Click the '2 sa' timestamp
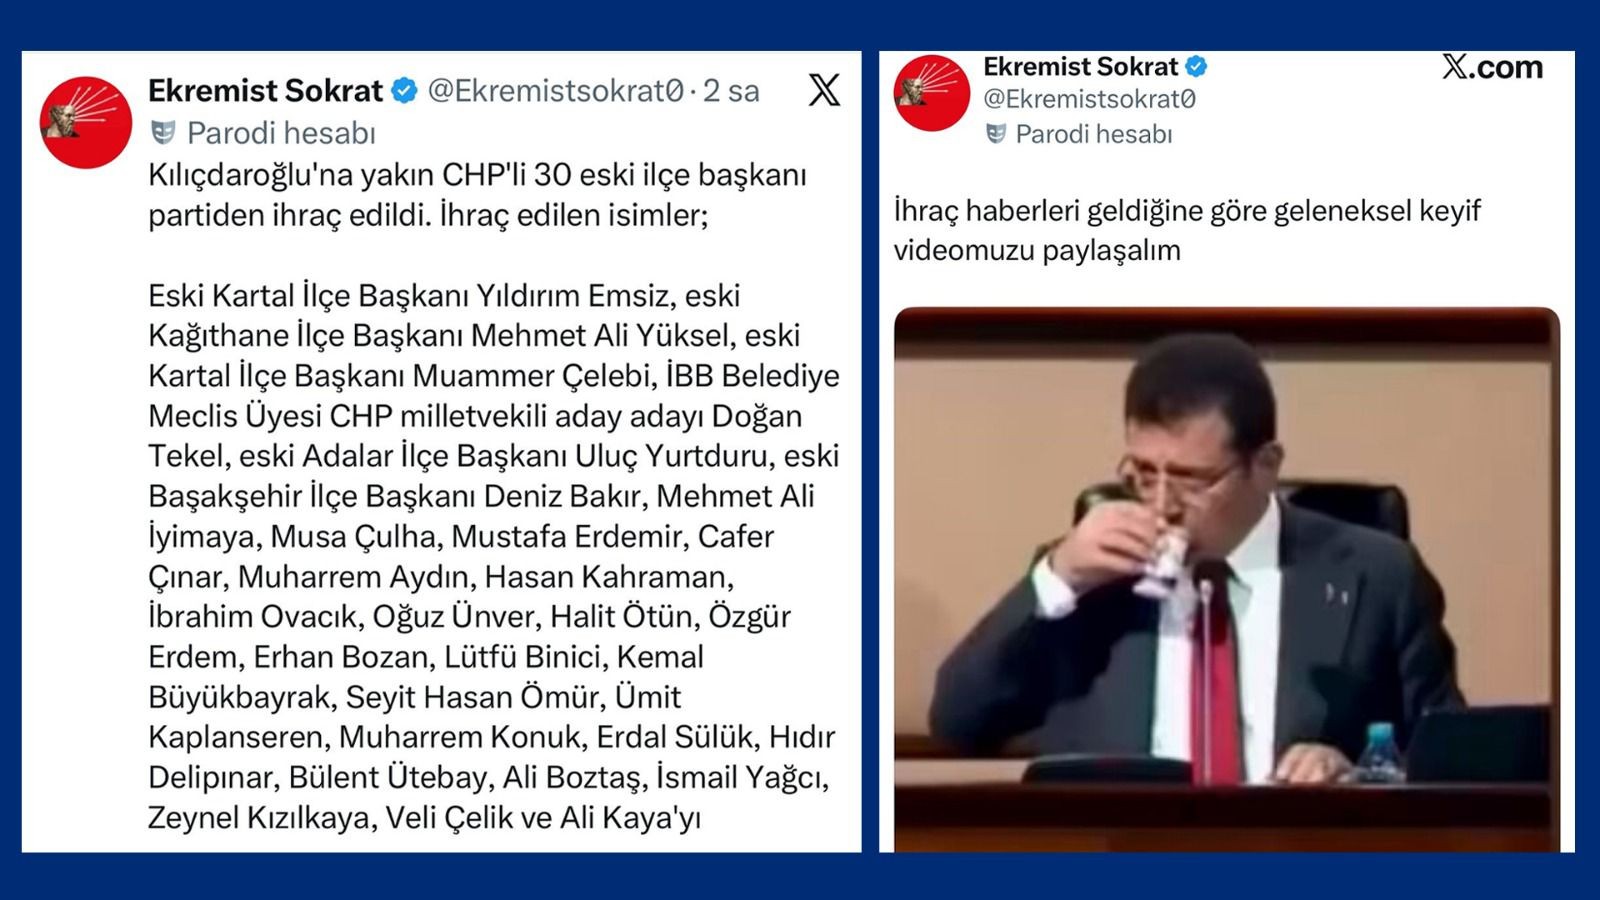The width and height of the screenshot is (1600, 900). coord(731,91)
